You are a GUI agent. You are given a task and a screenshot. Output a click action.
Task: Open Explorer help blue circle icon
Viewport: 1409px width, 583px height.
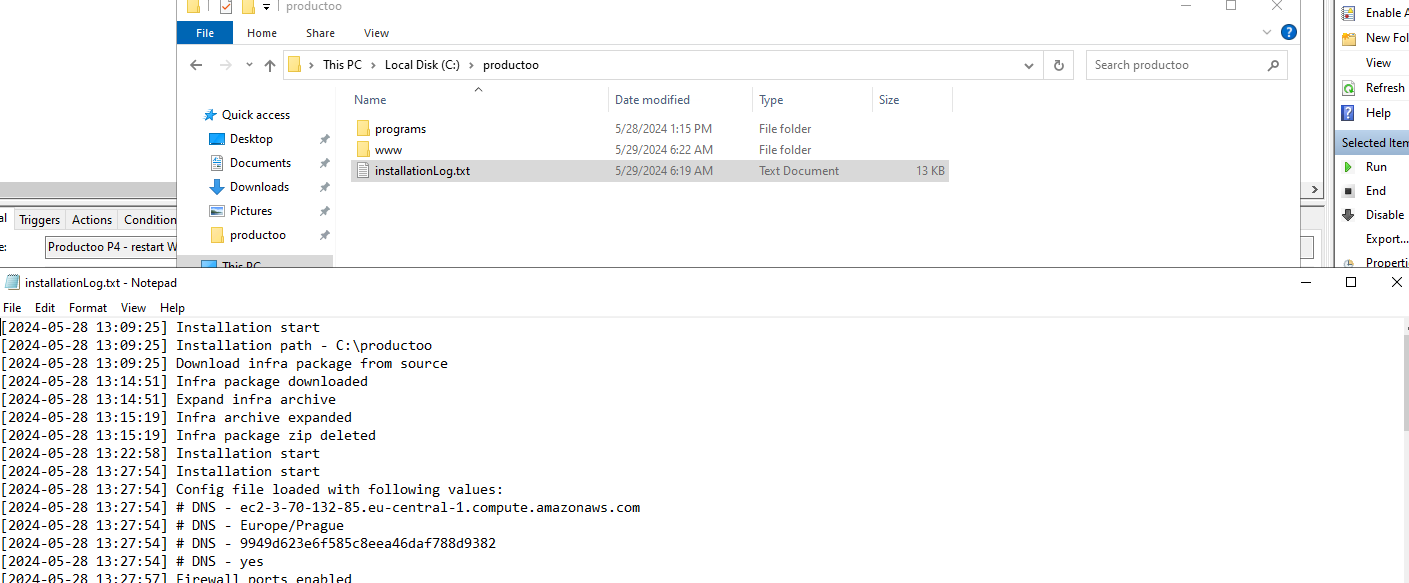[x=1289, y=33]
